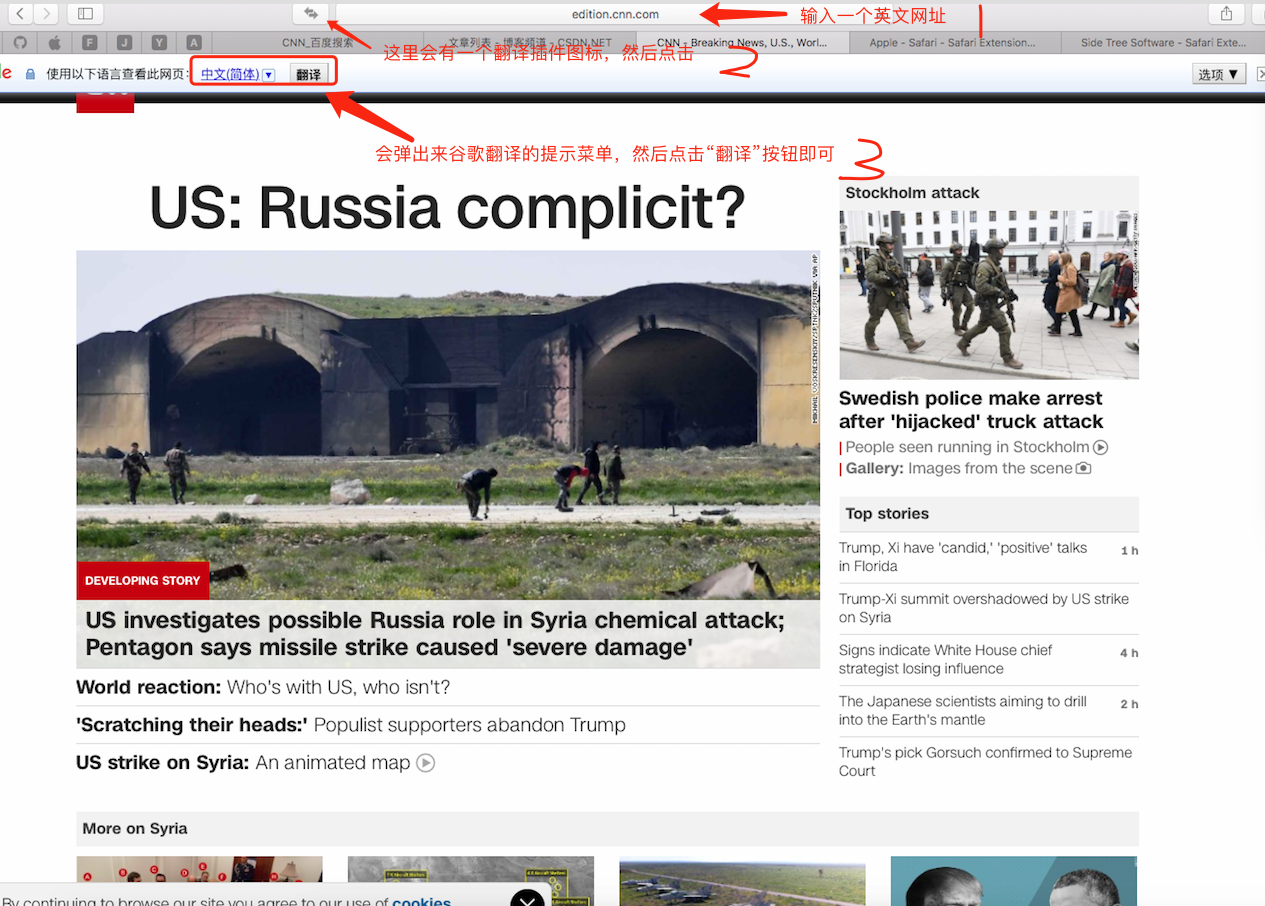Screen dimensions: 1265x906
Task: Play the 'People seen running in Stockholm' video icon
Action: (1101, 447)
